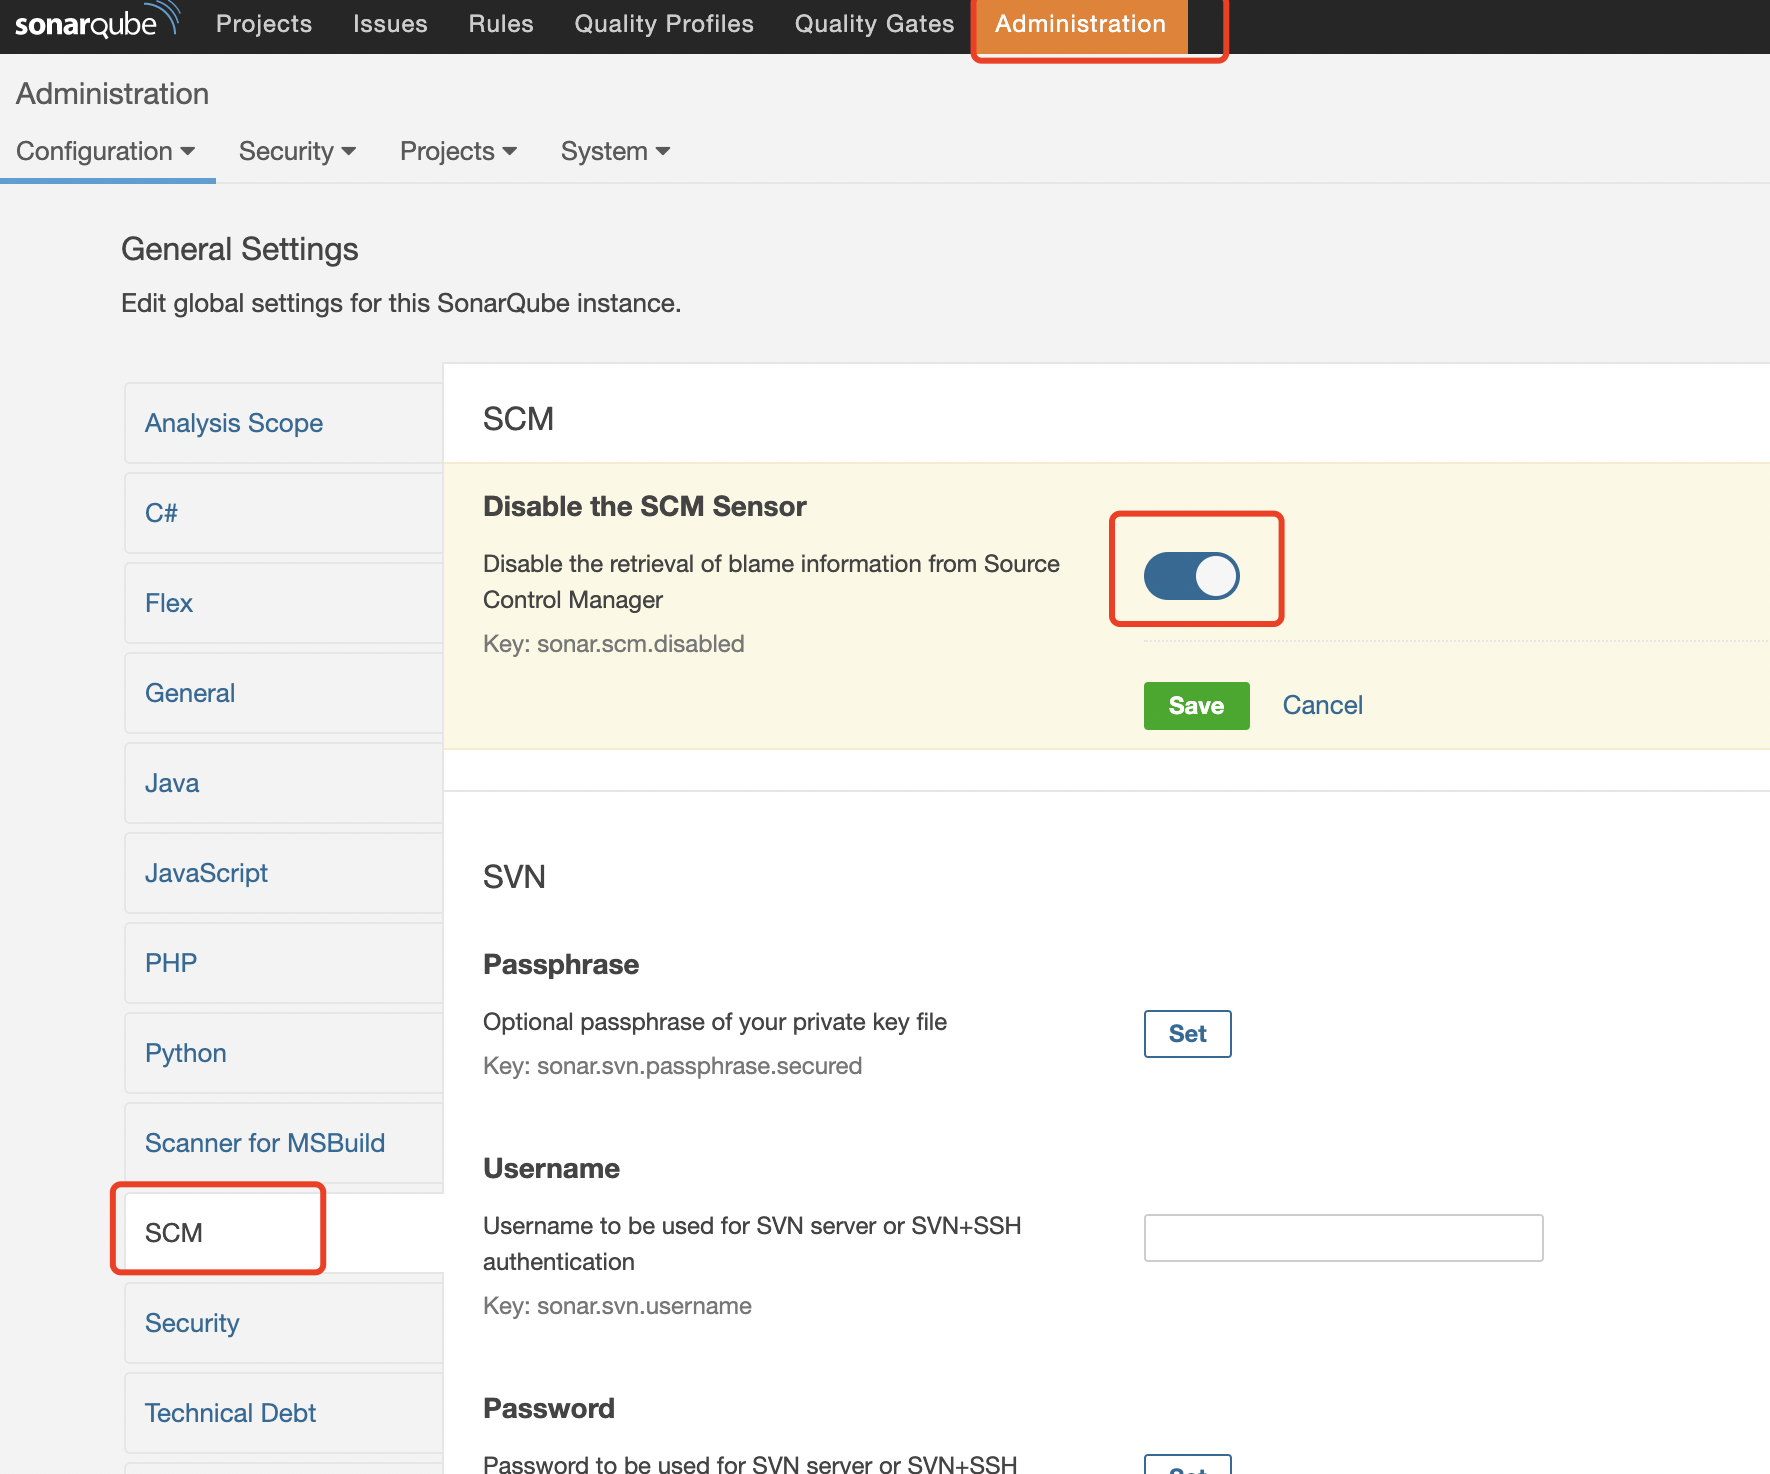
Task: Open the PHP settings category
Action: tap(284, 963)
